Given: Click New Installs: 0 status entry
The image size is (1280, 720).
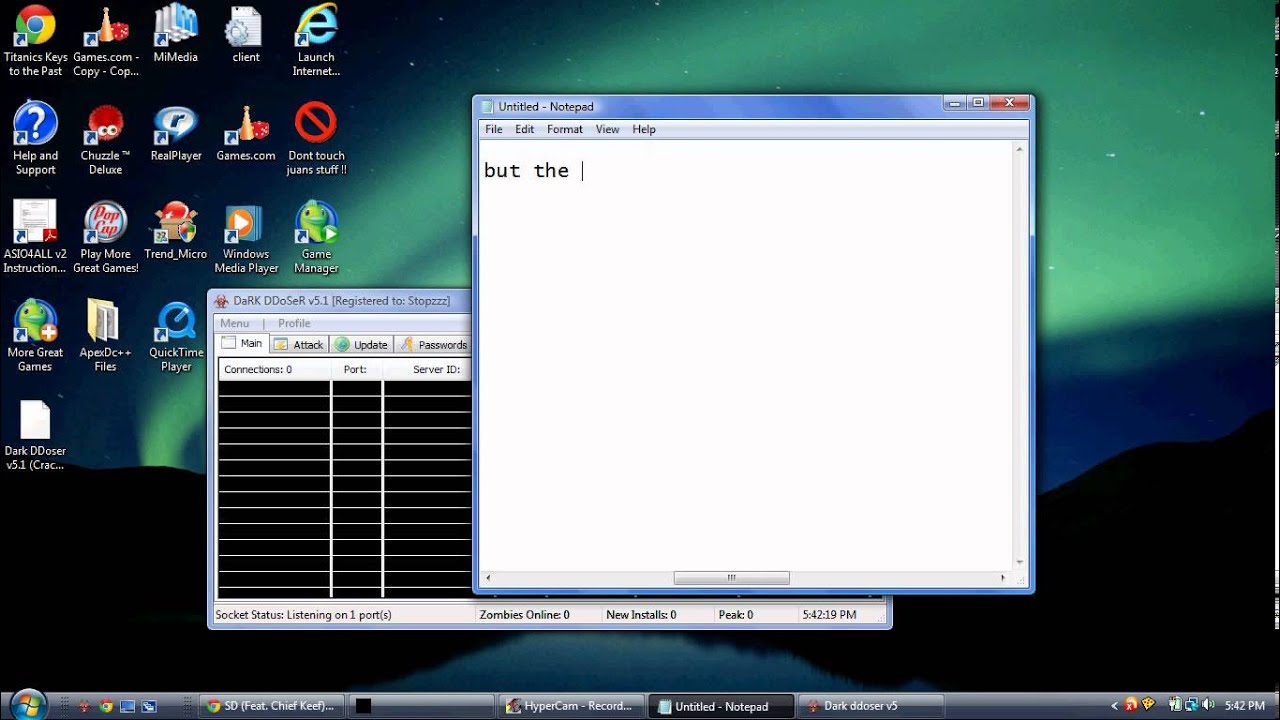Looking at the screenshot, I should pyautogui.click(x=641, y=615).
